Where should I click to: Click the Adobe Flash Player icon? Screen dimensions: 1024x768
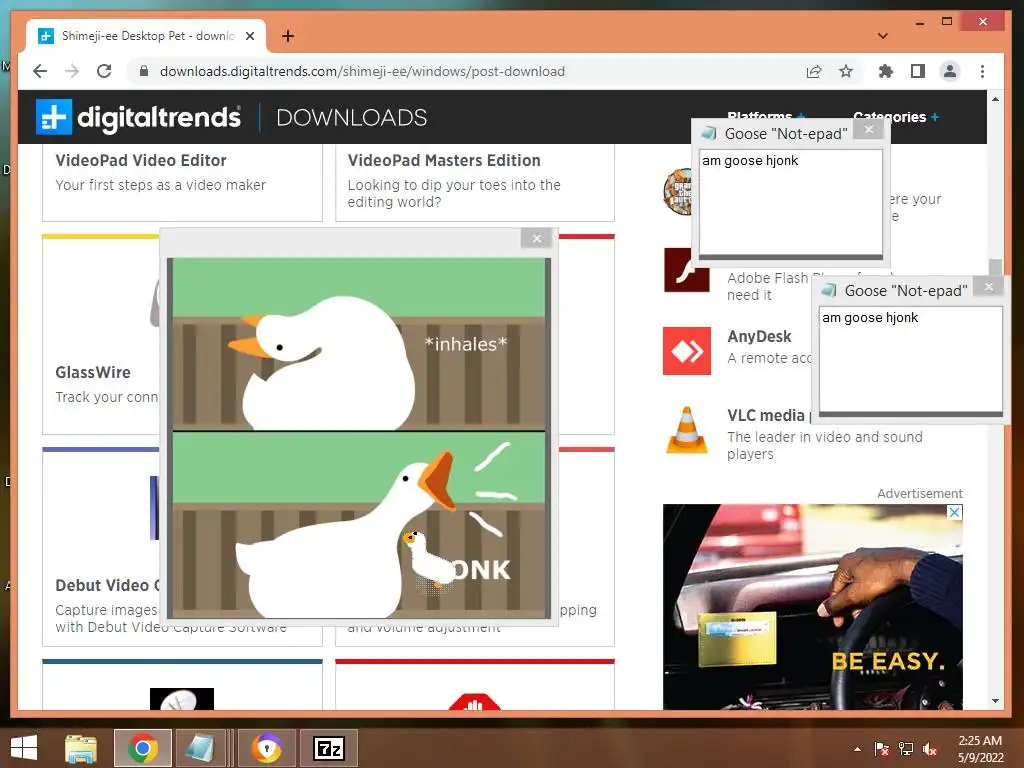coord(686,270)
